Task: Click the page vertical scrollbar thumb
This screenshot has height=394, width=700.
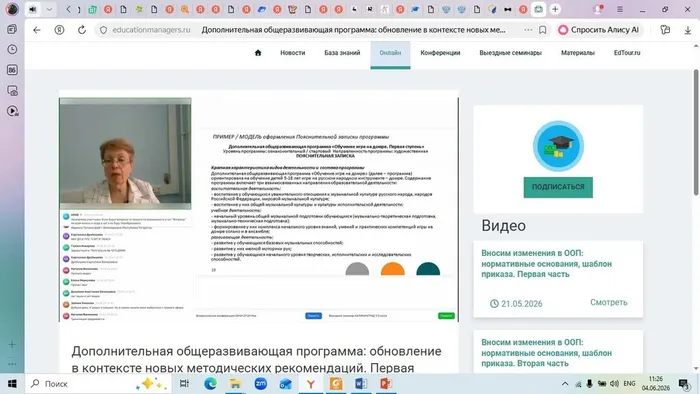Action: 696,132
